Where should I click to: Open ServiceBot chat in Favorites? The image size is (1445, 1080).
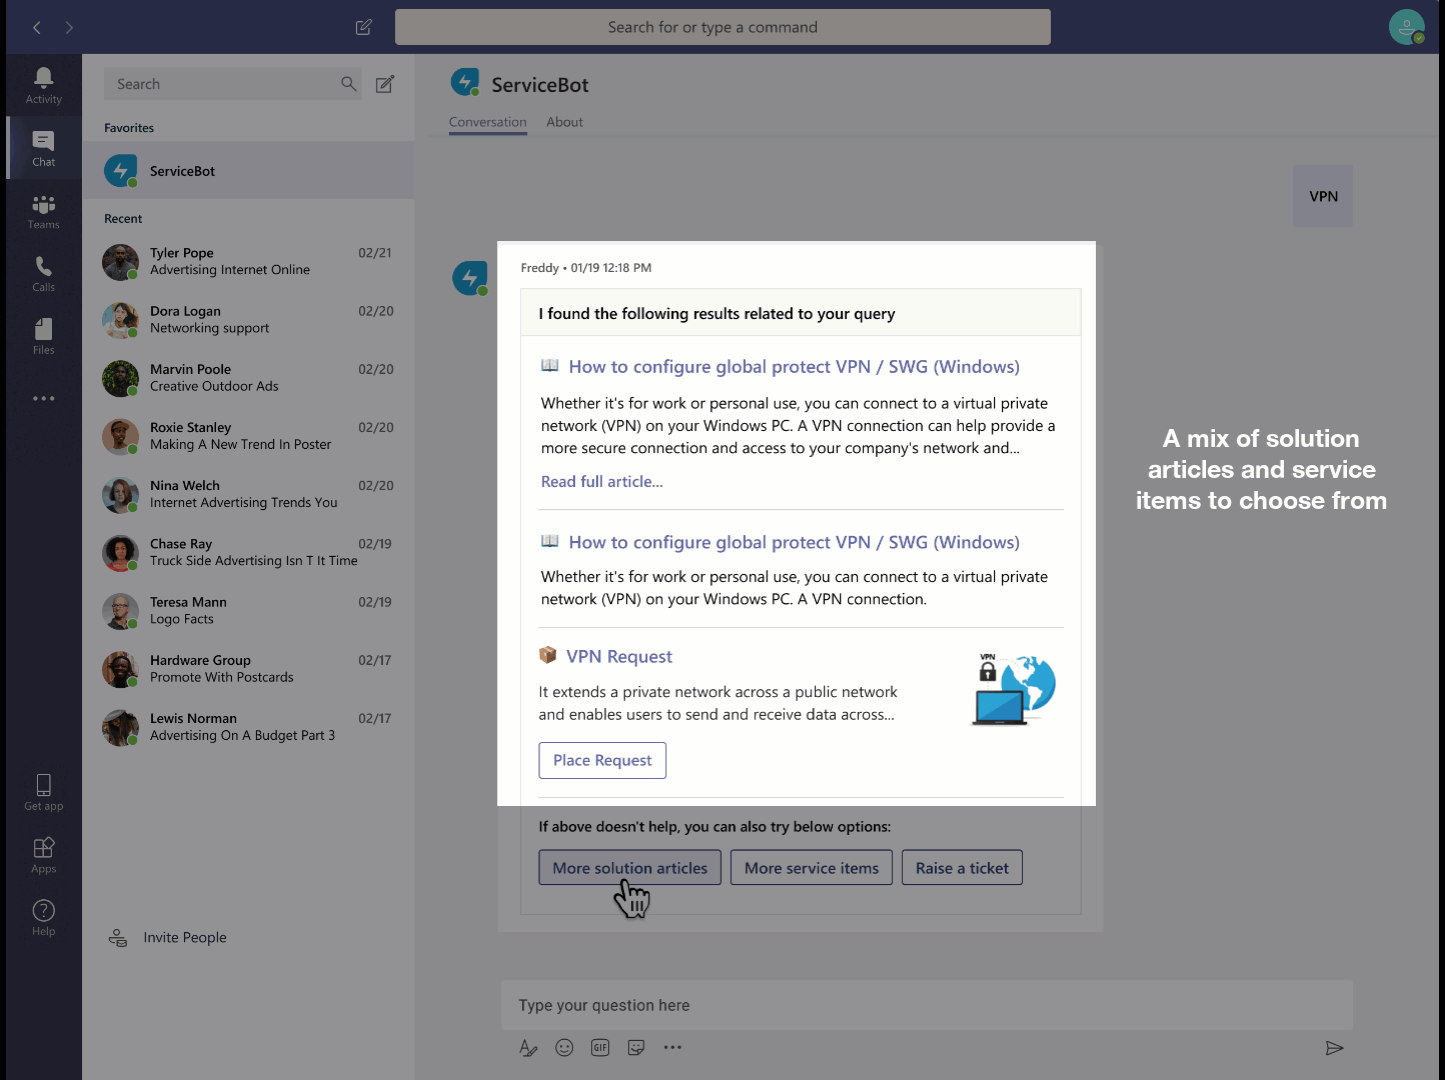pyautogui.click(x=248, y=171)
